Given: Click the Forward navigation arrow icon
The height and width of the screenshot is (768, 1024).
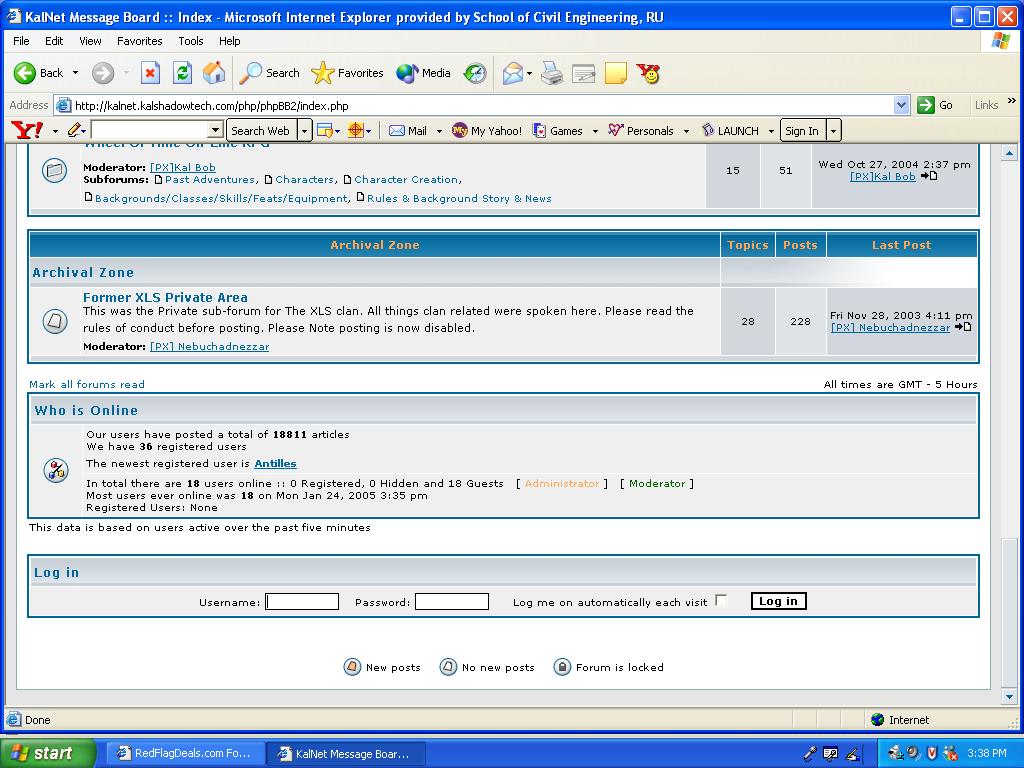Looking at the screenshot, I should tap(103, 73).
